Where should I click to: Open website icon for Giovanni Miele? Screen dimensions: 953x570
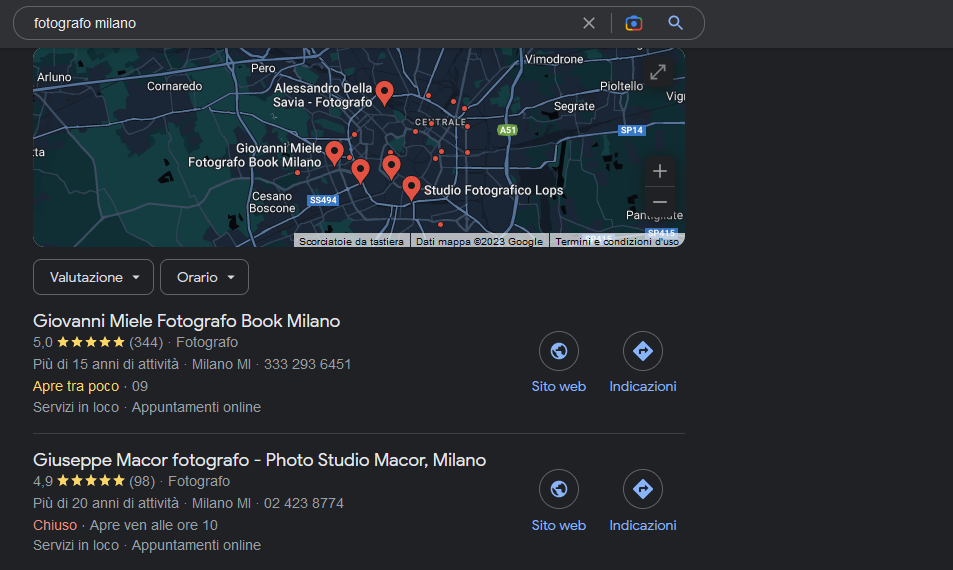[x=559, y=351]
